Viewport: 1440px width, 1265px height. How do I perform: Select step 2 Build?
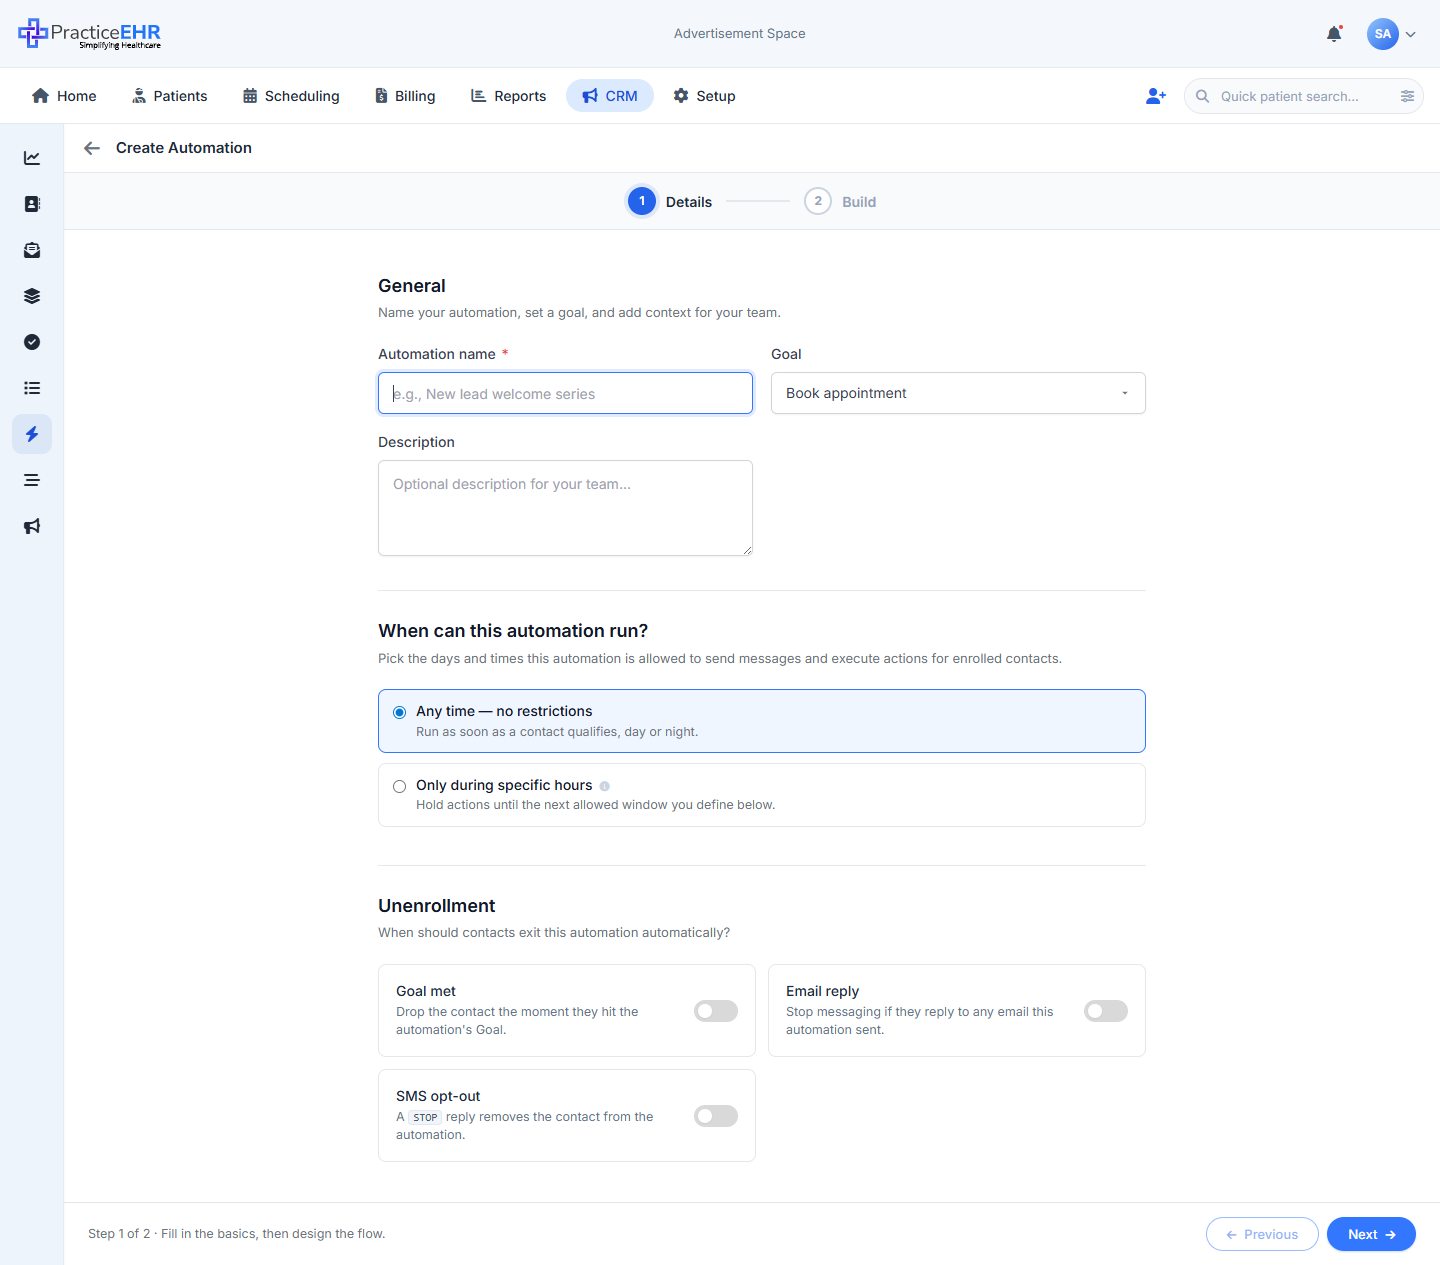click(x=840, y=201)
